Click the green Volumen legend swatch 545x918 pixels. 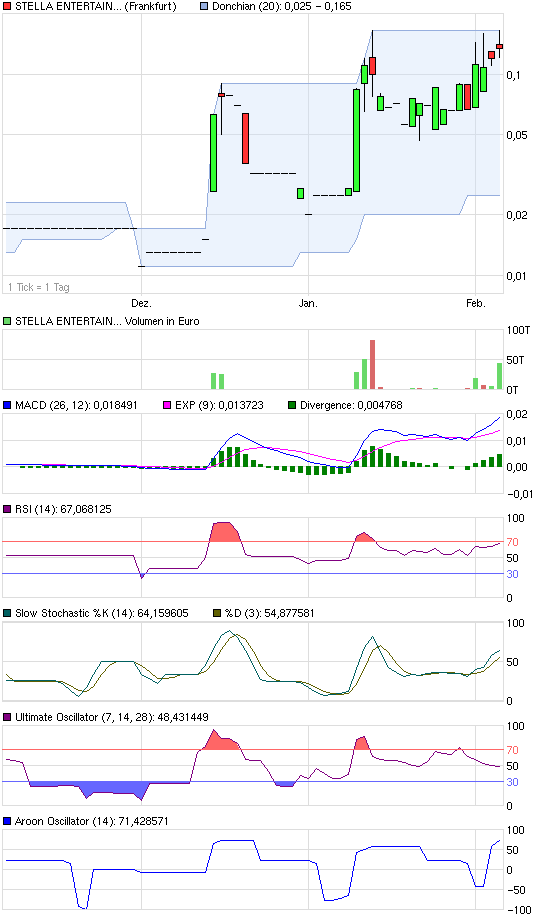click(x=7, y=321)
